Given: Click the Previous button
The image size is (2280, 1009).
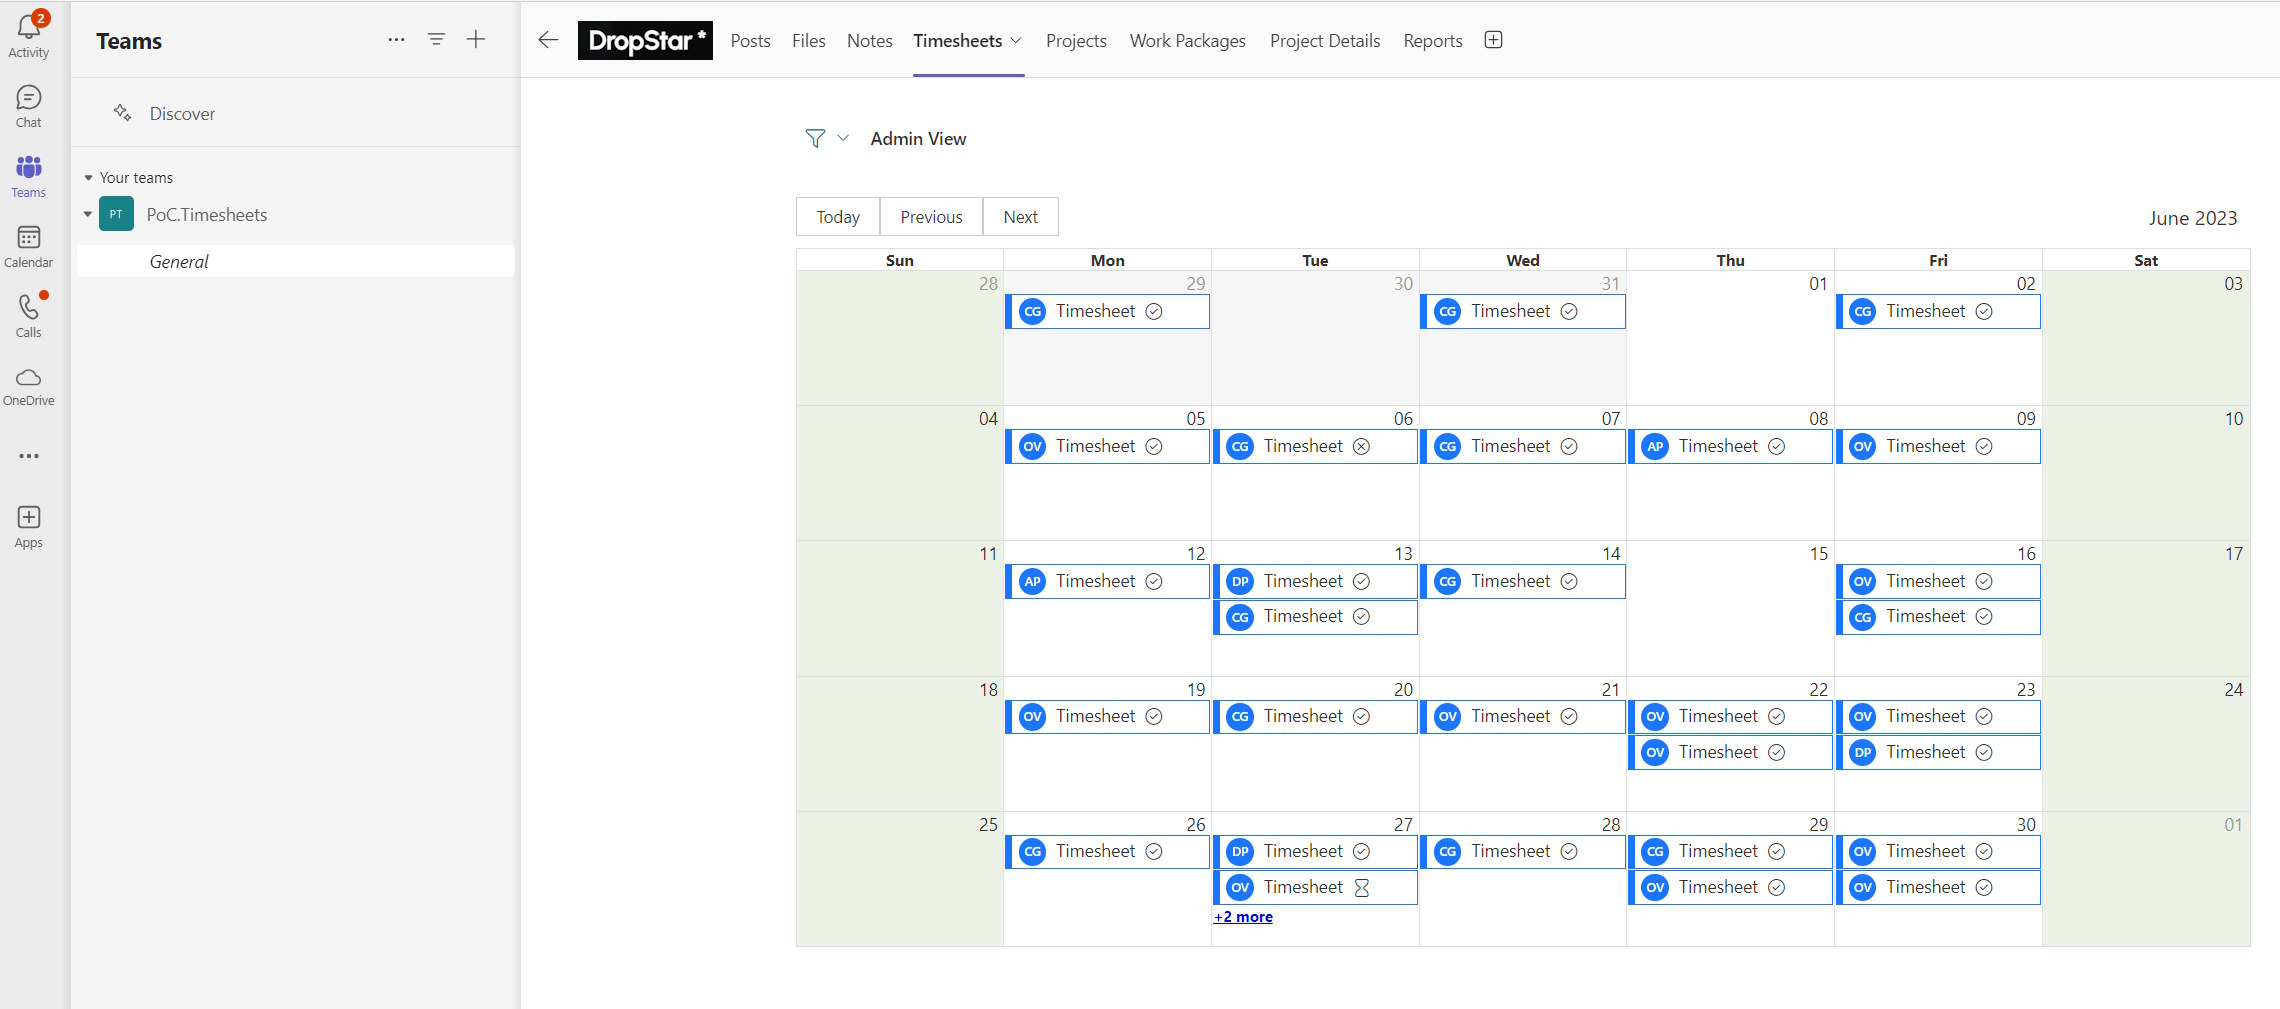Looking at the screenshot, I should [931, 217].
